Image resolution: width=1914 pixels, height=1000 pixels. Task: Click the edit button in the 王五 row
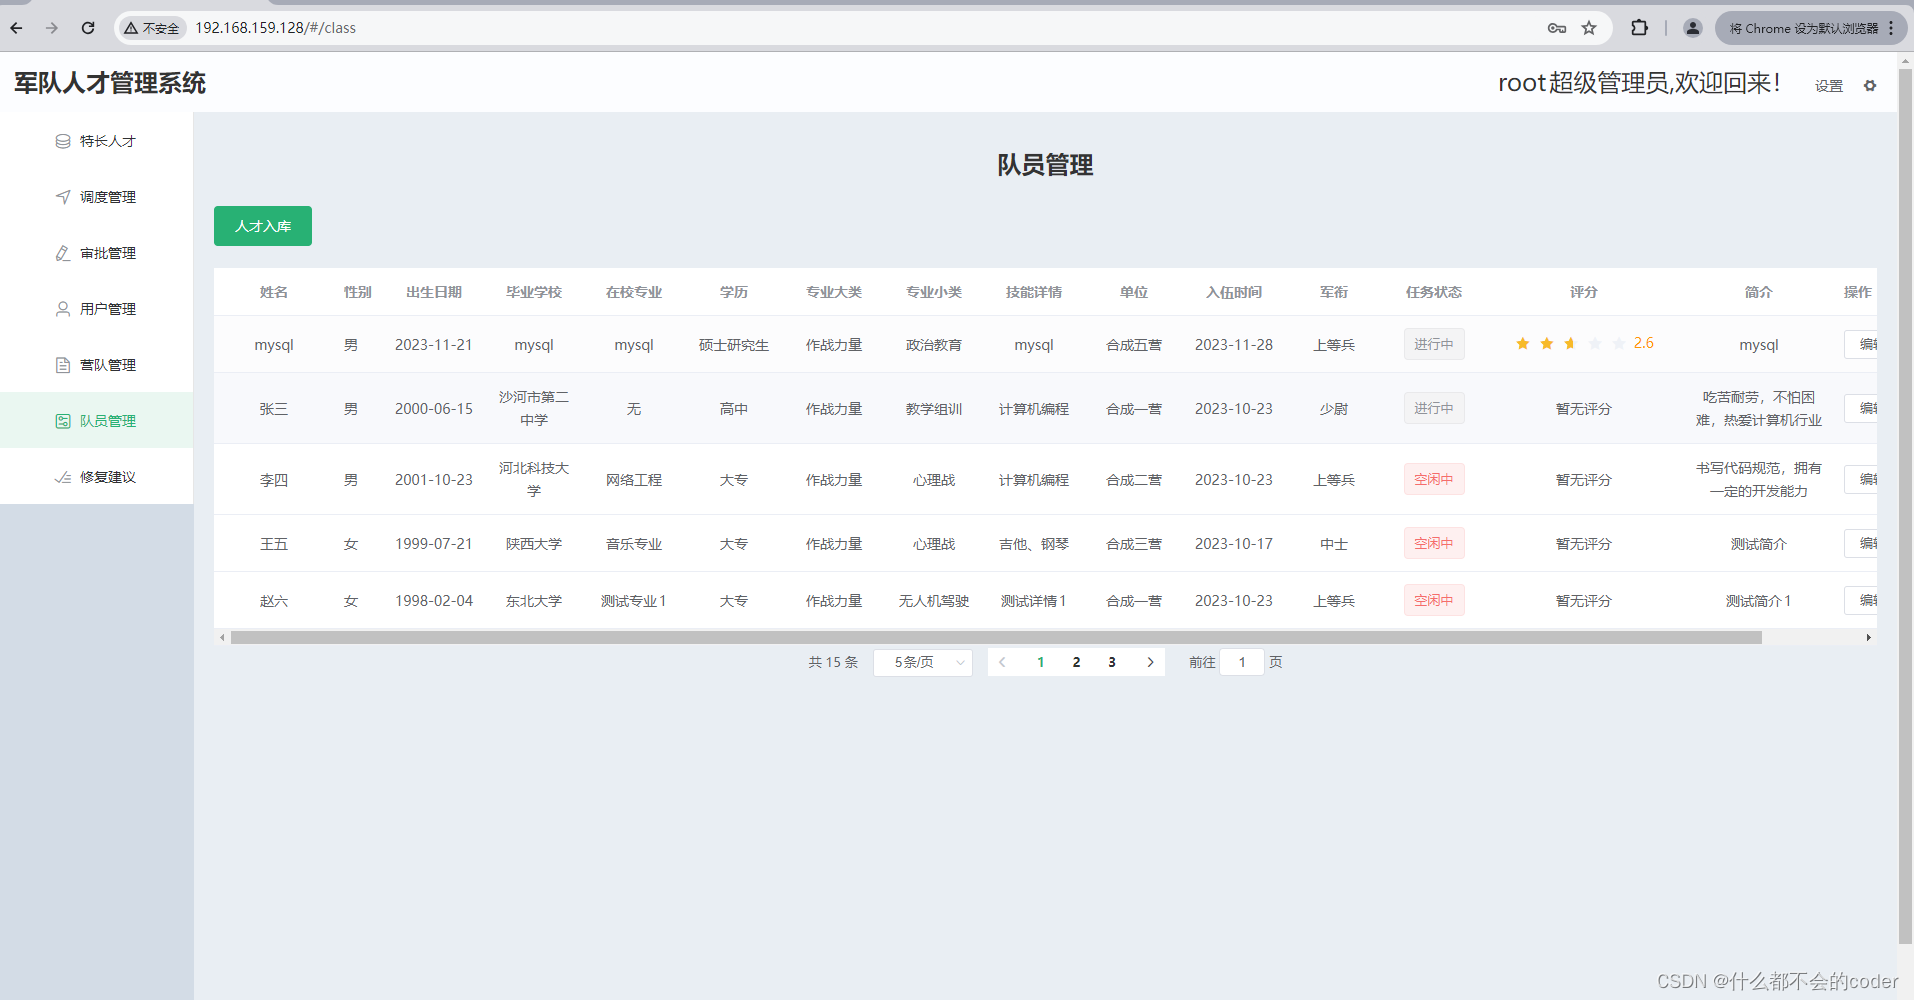click(x=1861, y=543)
